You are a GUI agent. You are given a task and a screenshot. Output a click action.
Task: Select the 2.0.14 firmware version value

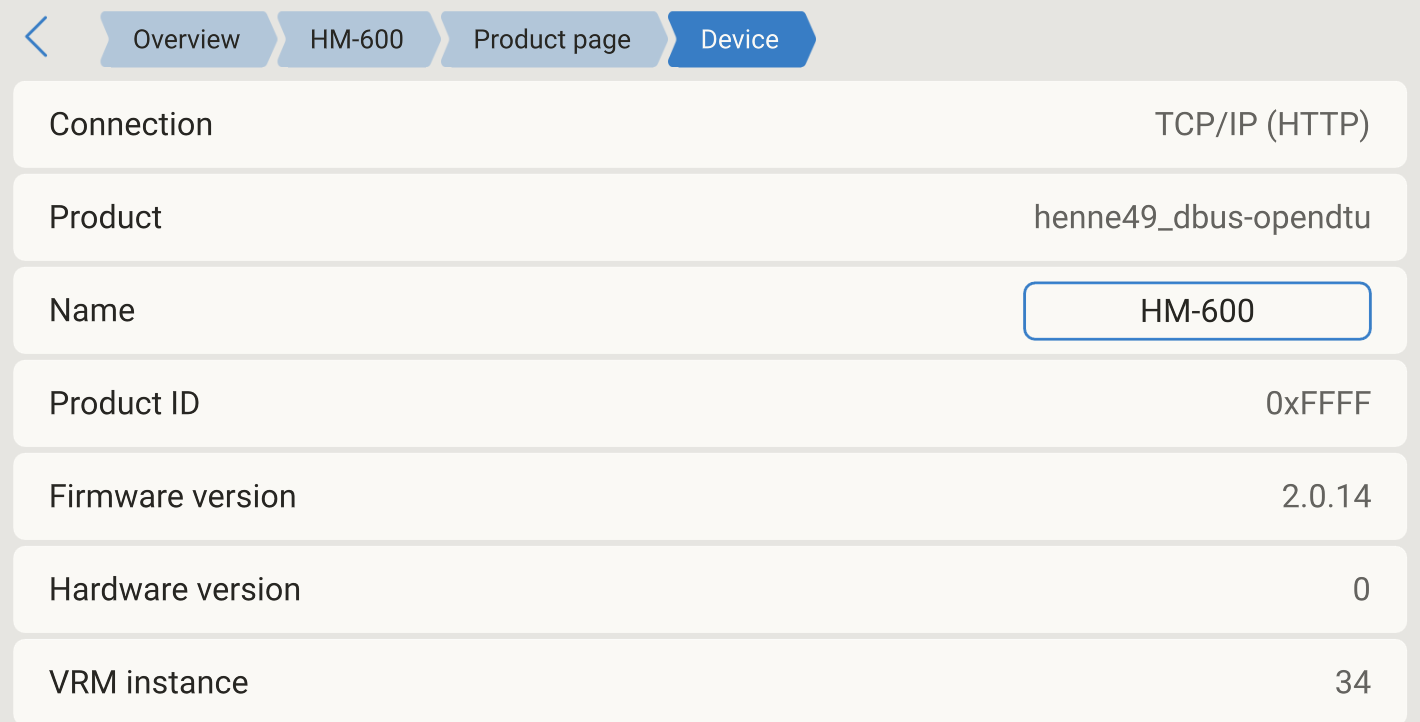coord(1325,497)
